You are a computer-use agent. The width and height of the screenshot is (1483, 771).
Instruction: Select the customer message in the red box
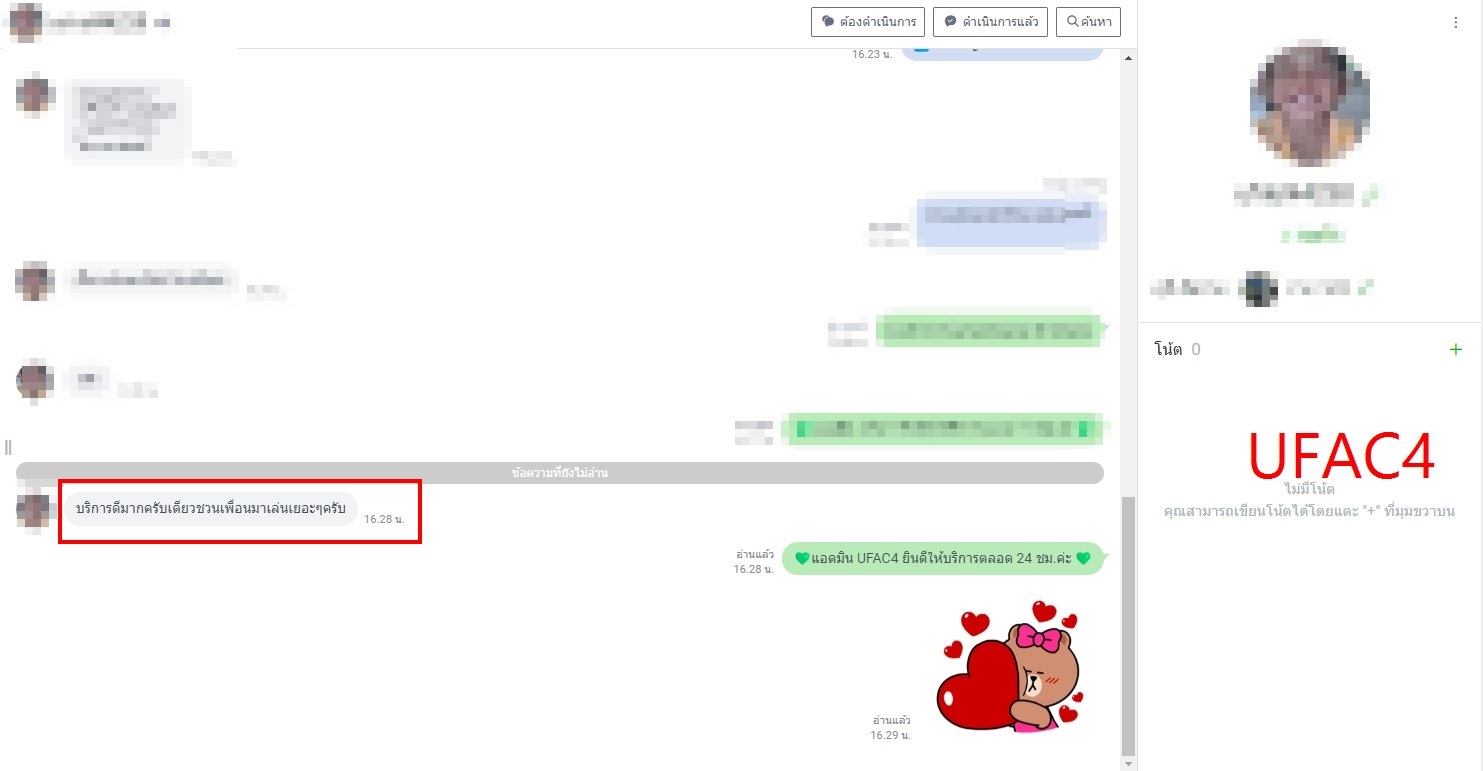(211, 509)
